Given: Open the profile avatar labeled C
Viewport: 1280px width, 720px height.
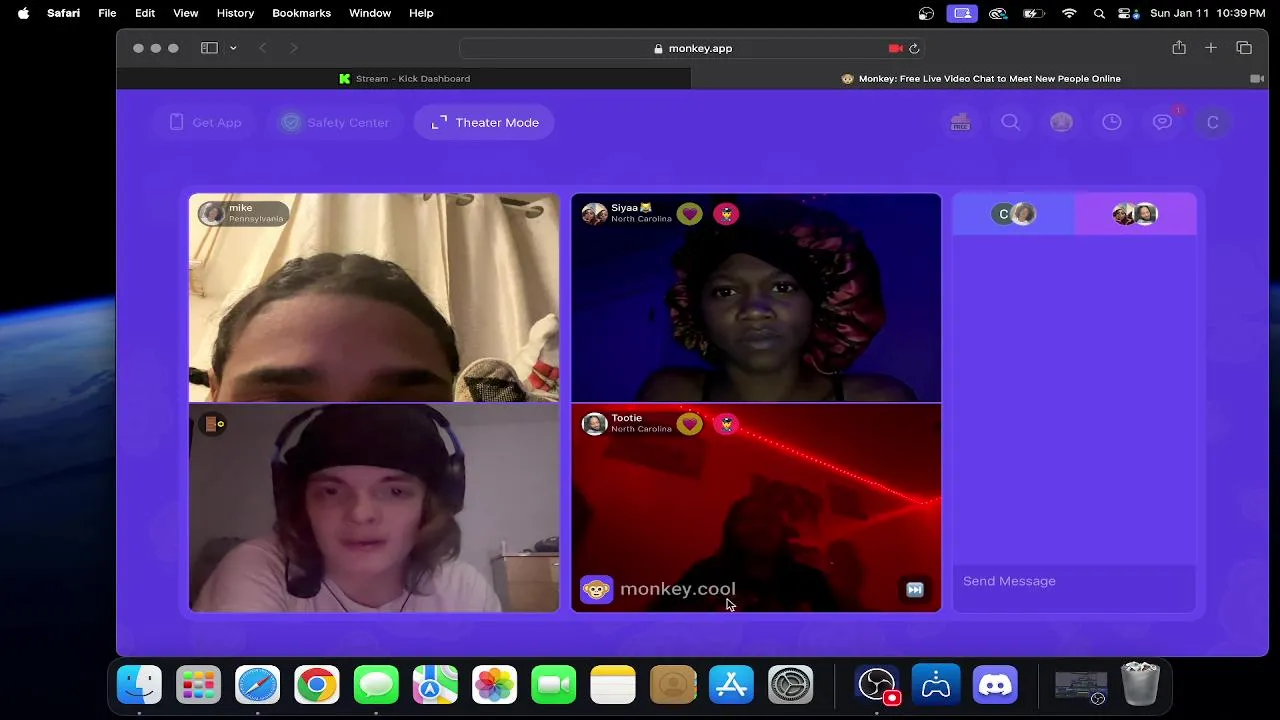Looking at the screenshot, I should point(1213,122).
